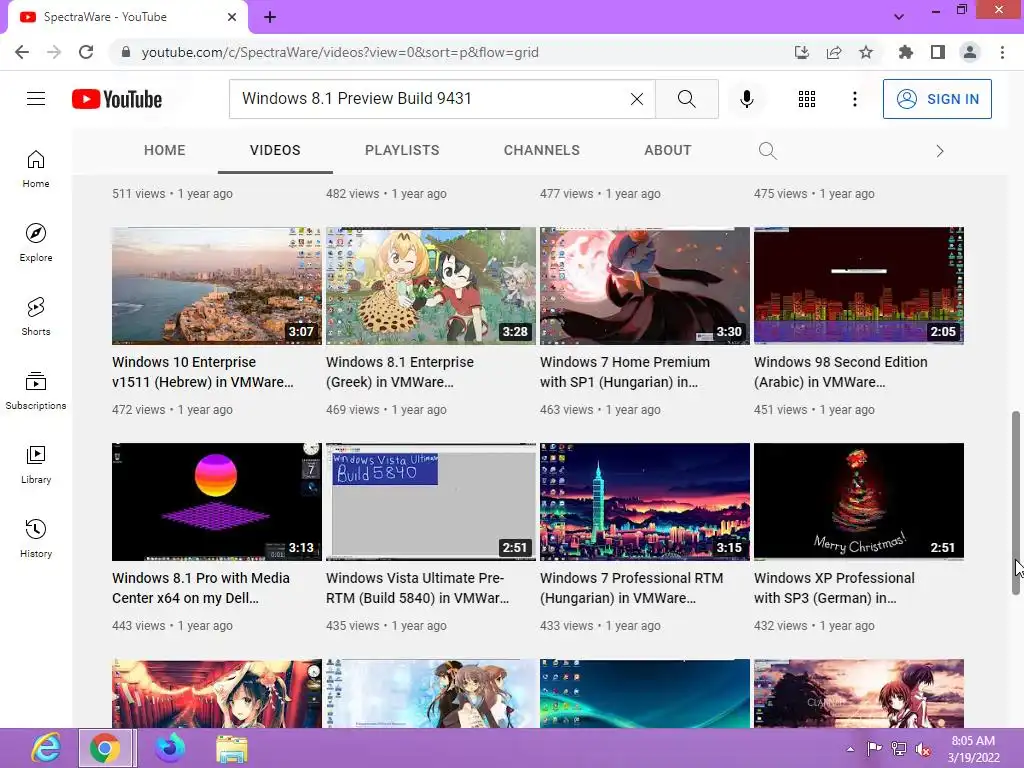Reload the current page

(86, 52)
